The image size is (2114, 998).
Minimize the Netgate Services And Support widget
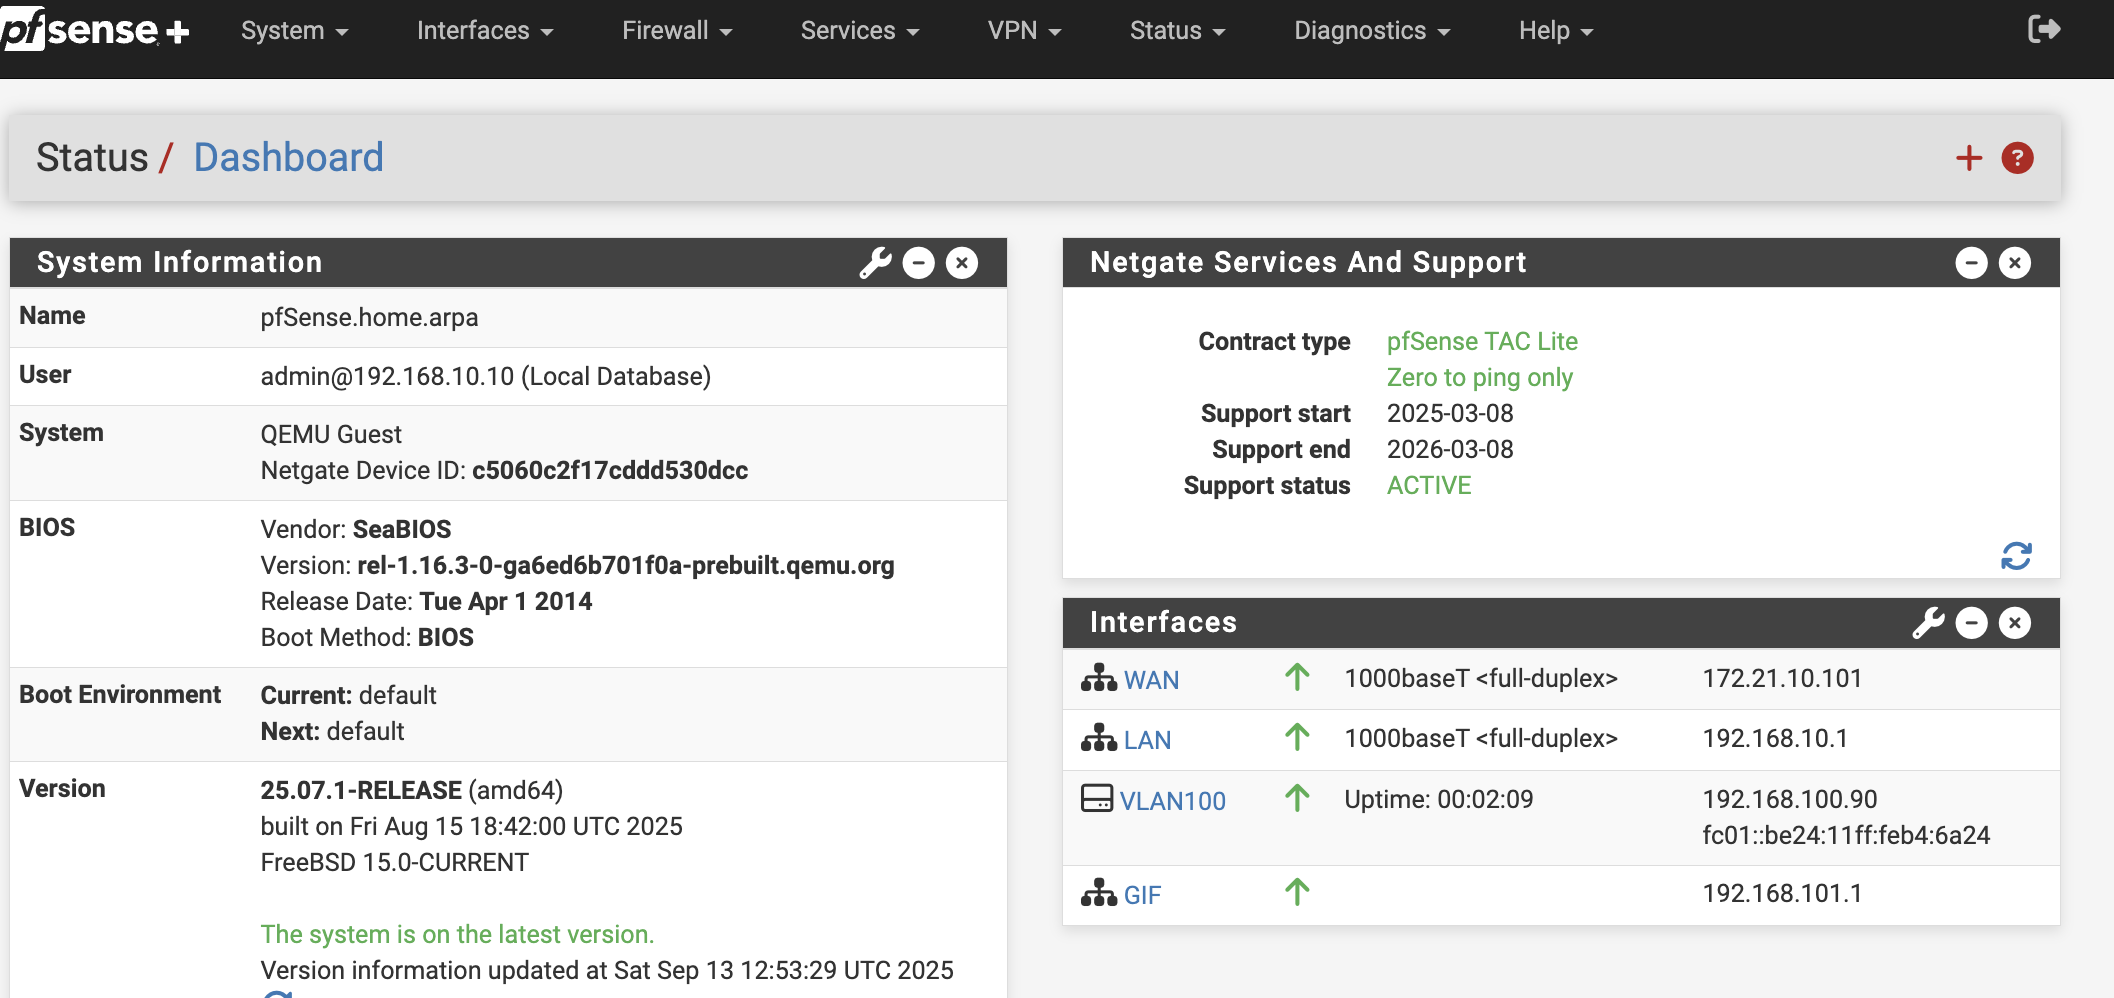pyautogui.click(x=1971, y=263)
